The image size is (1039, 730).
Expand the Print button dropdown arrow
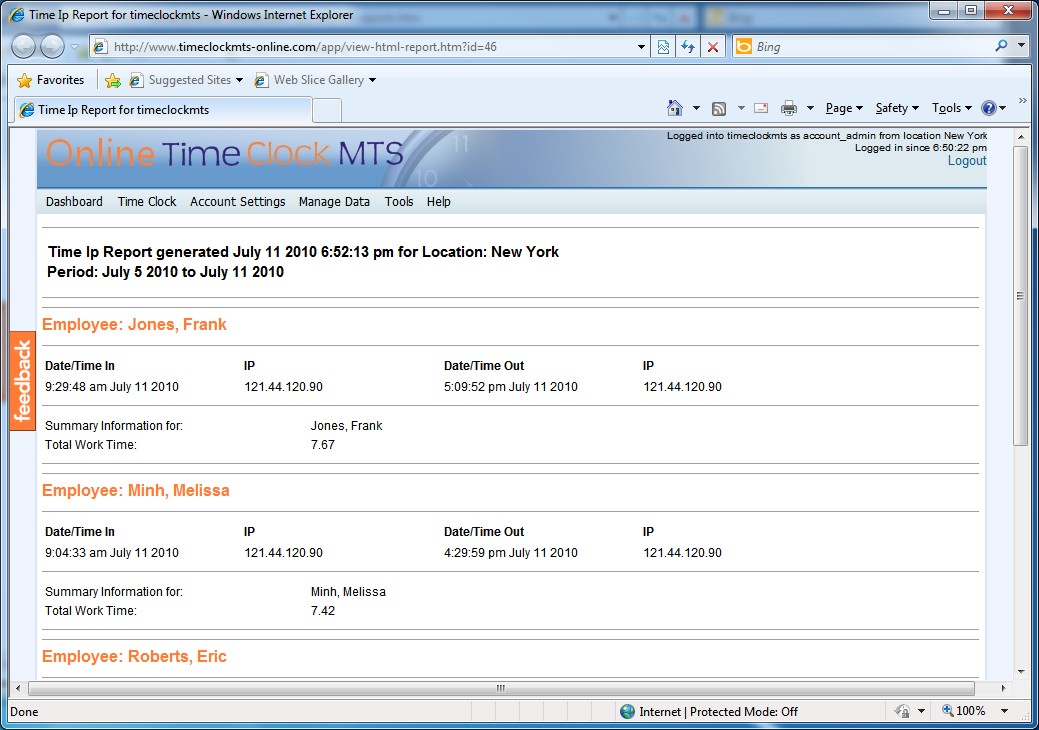pyautogui.click(x=810, y=108)
